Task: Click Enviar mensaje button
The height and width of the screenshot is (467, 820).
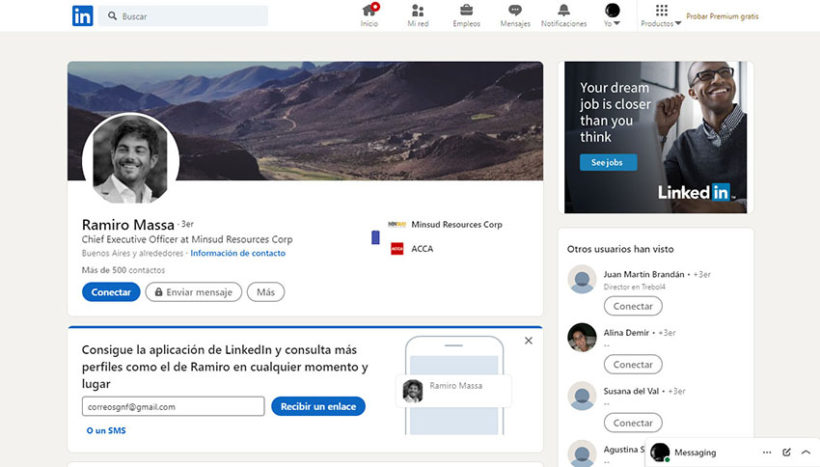Action: click(x=193, y=292)
